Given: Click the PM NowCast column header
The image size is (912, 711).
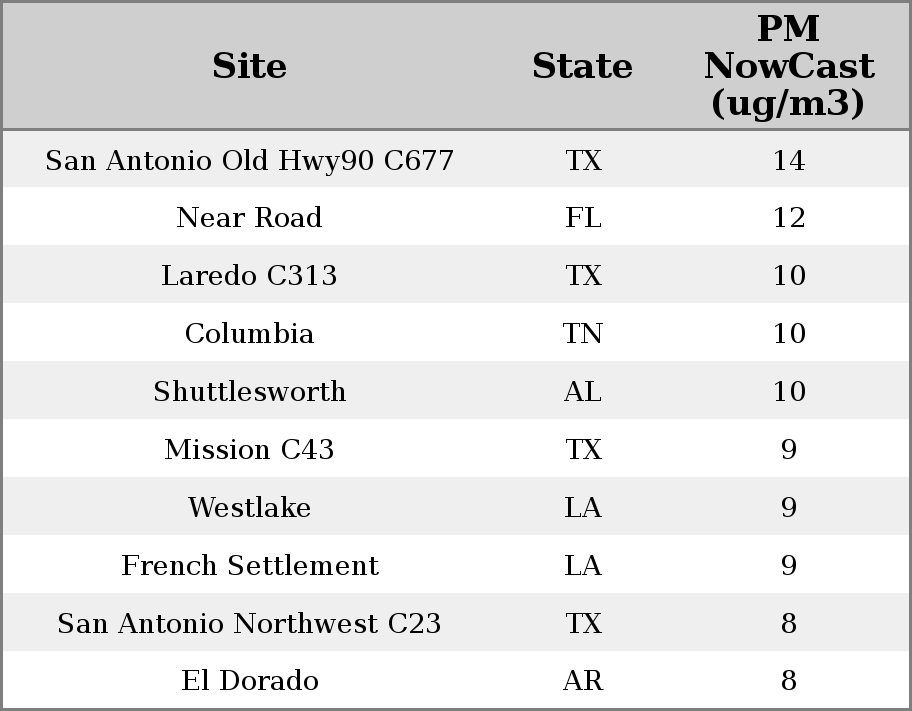Looking at the screenshot, I should coord(789,66).
